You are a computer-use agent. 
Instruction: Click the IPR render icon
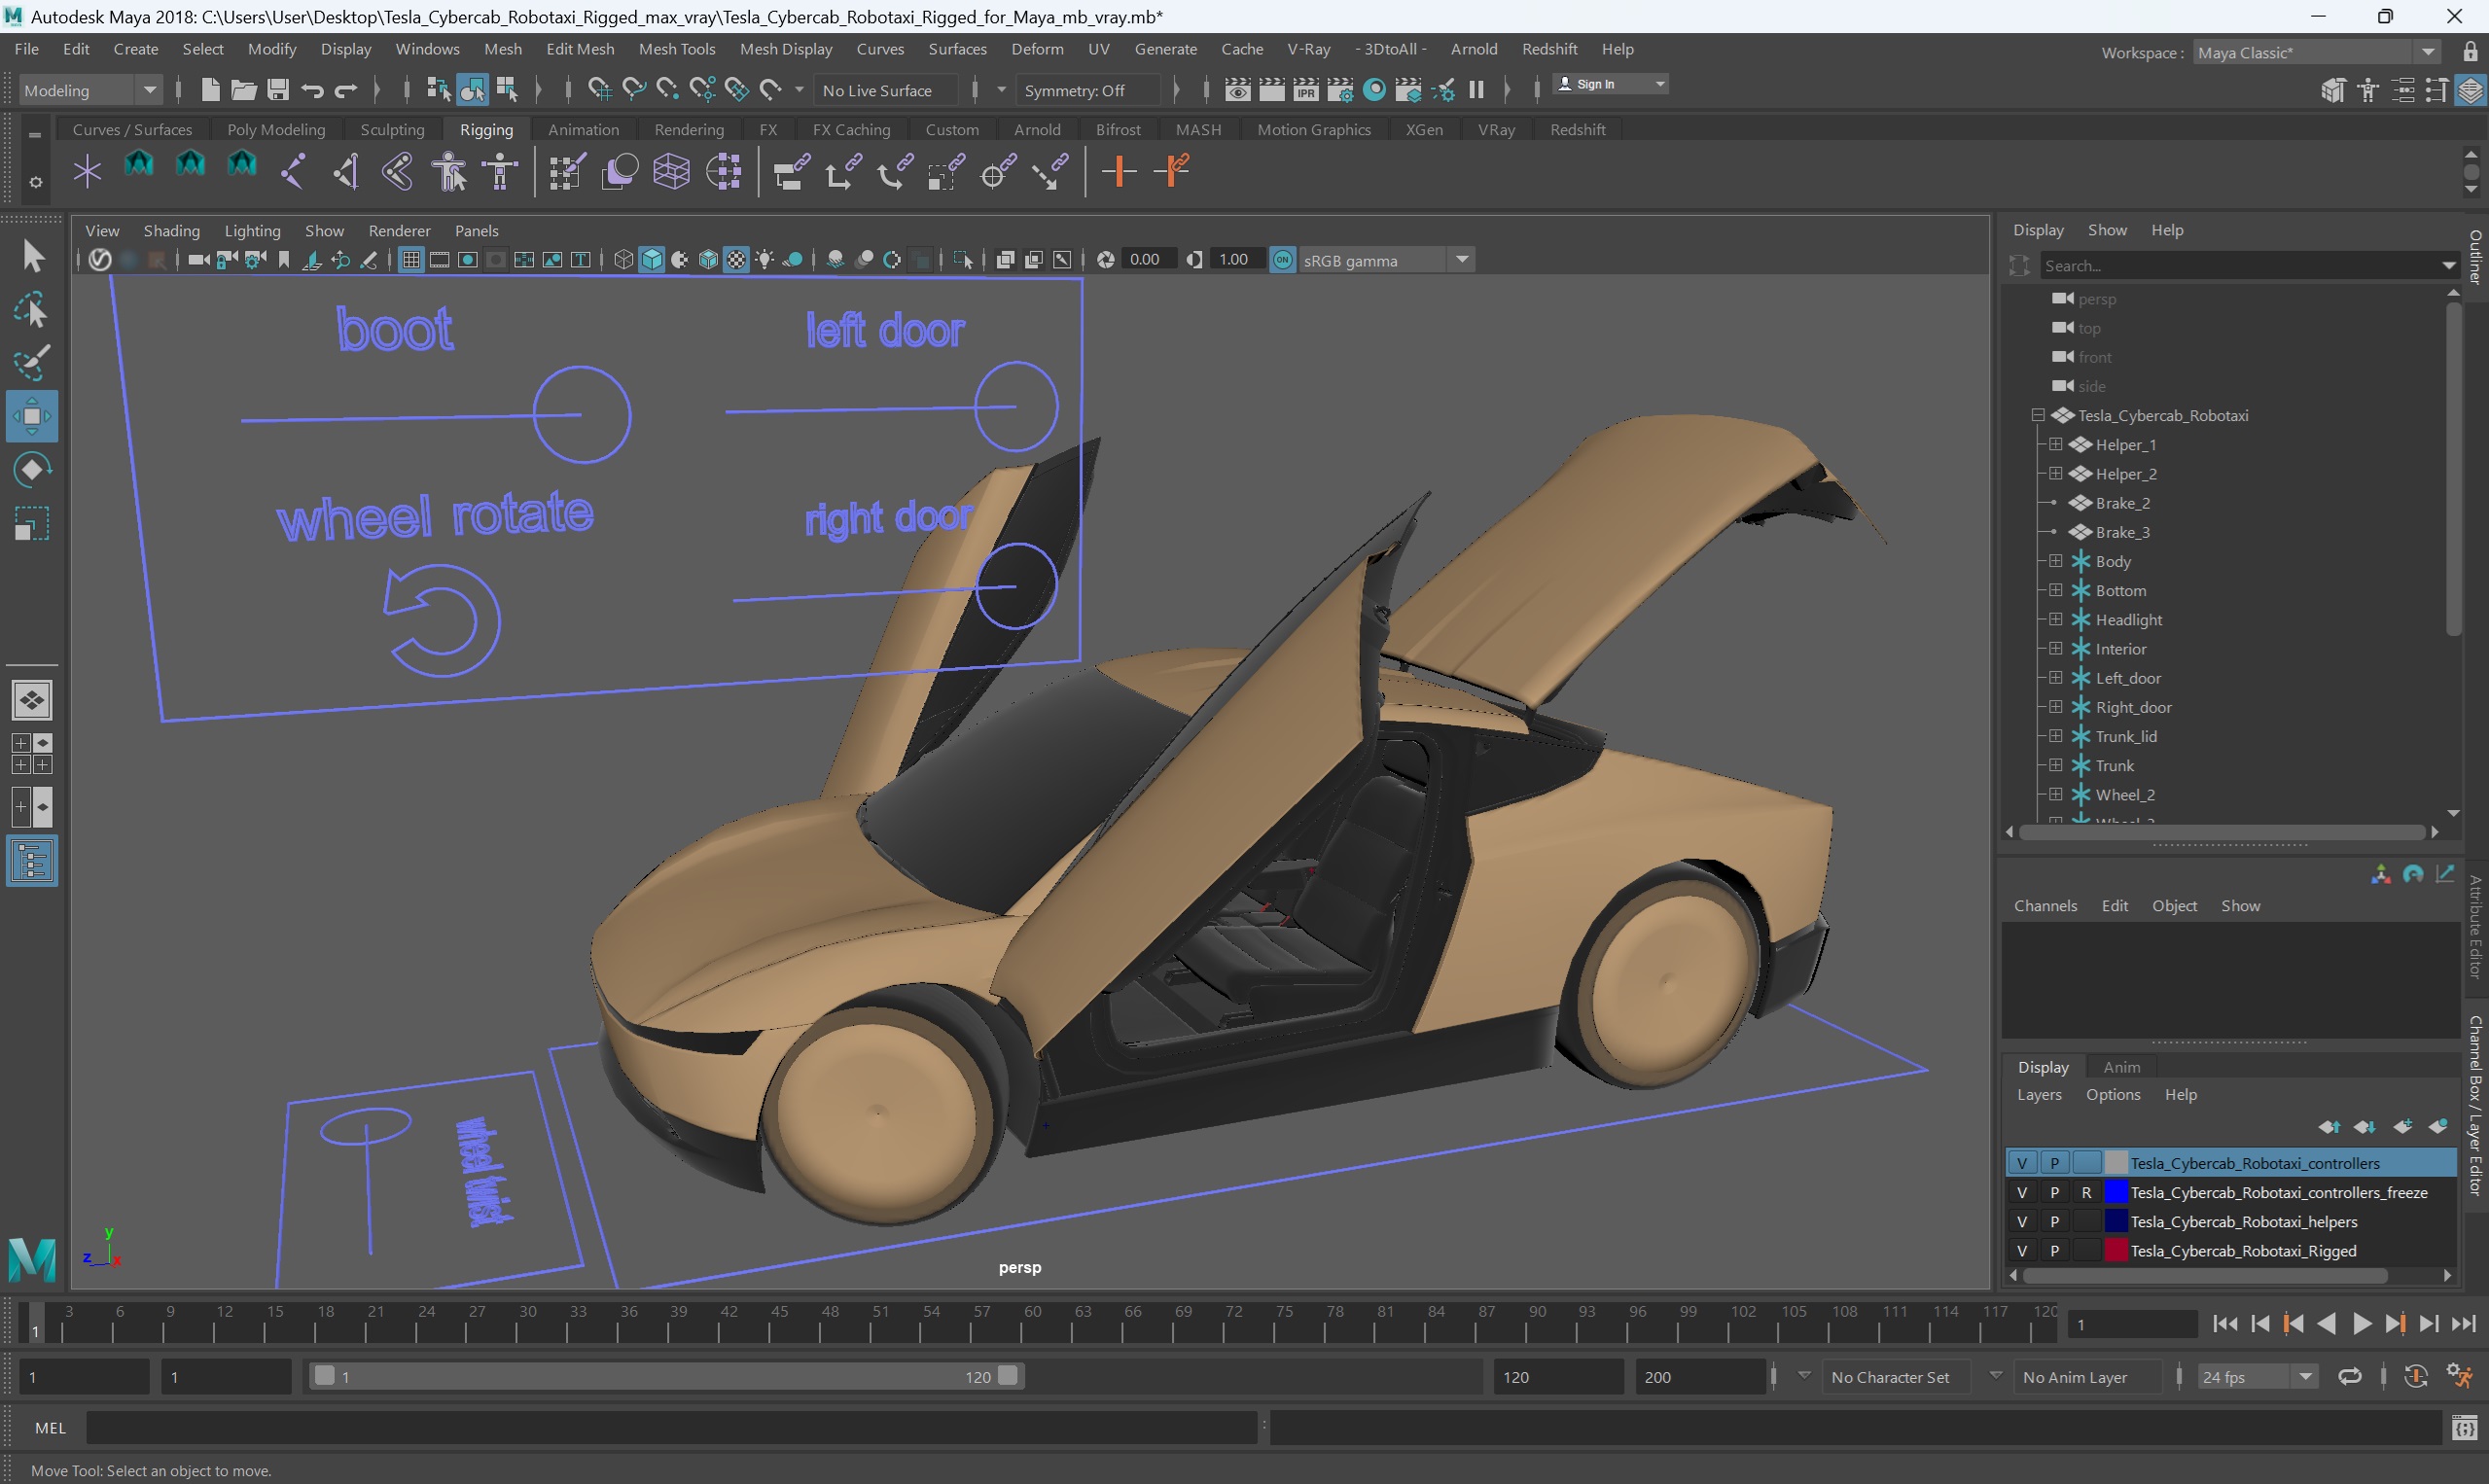[x=1306, y=90]
